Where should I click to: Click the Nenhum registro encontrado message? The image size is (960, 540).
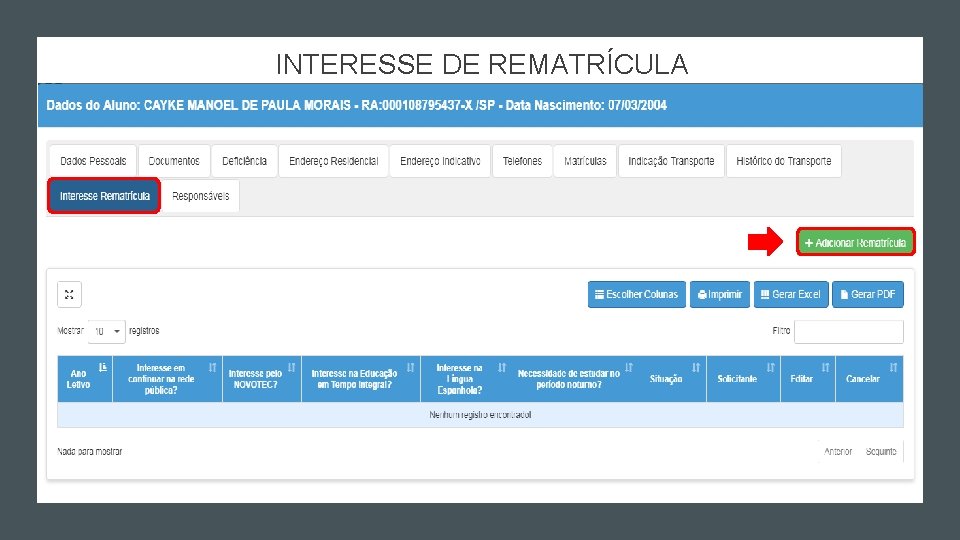[x=480, y=414]
